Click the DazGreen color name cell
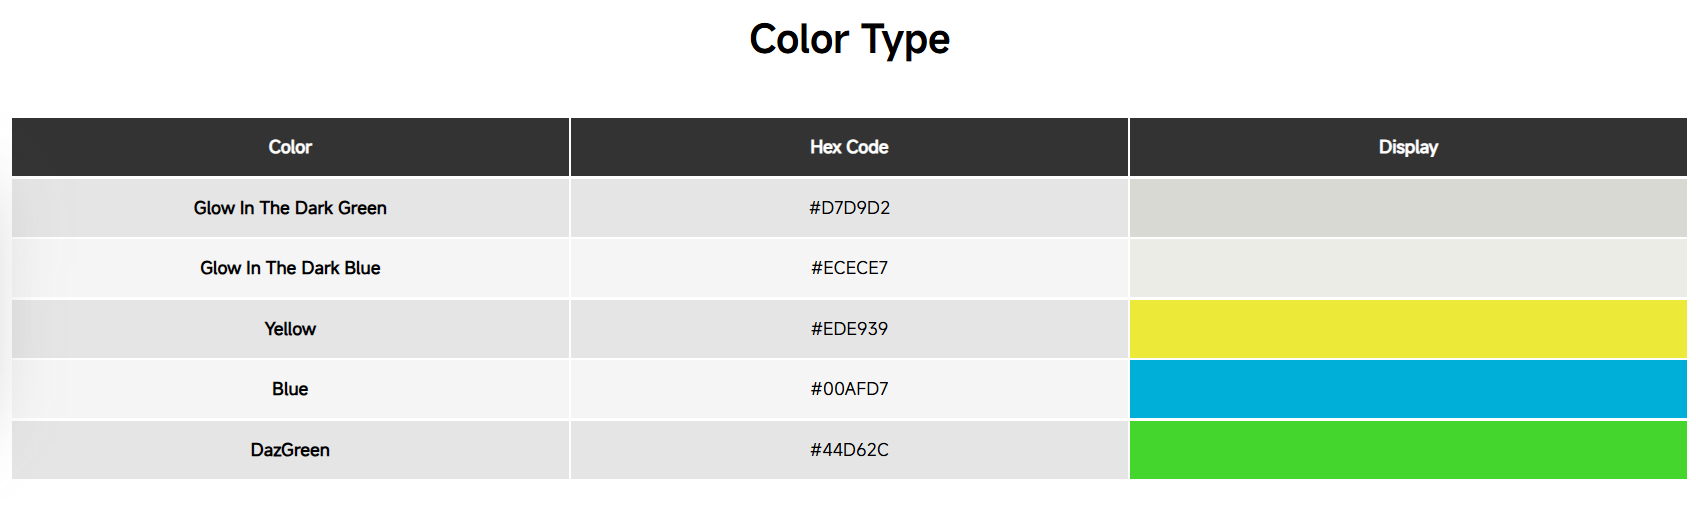Viewport: 1696px width, 524px height. click(x=290, y=450)
